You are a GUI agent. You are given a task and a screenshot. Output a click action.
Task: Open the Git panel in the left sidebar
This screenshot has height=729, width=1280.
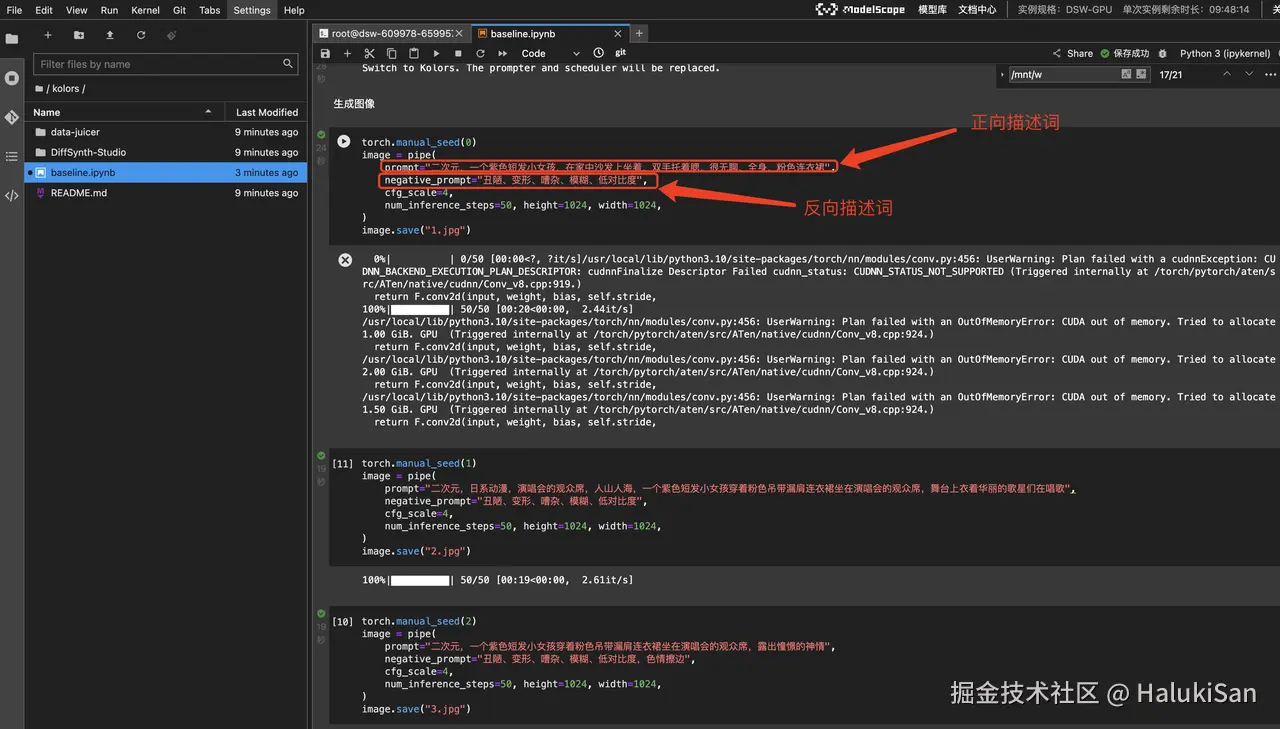click(12, 117)
